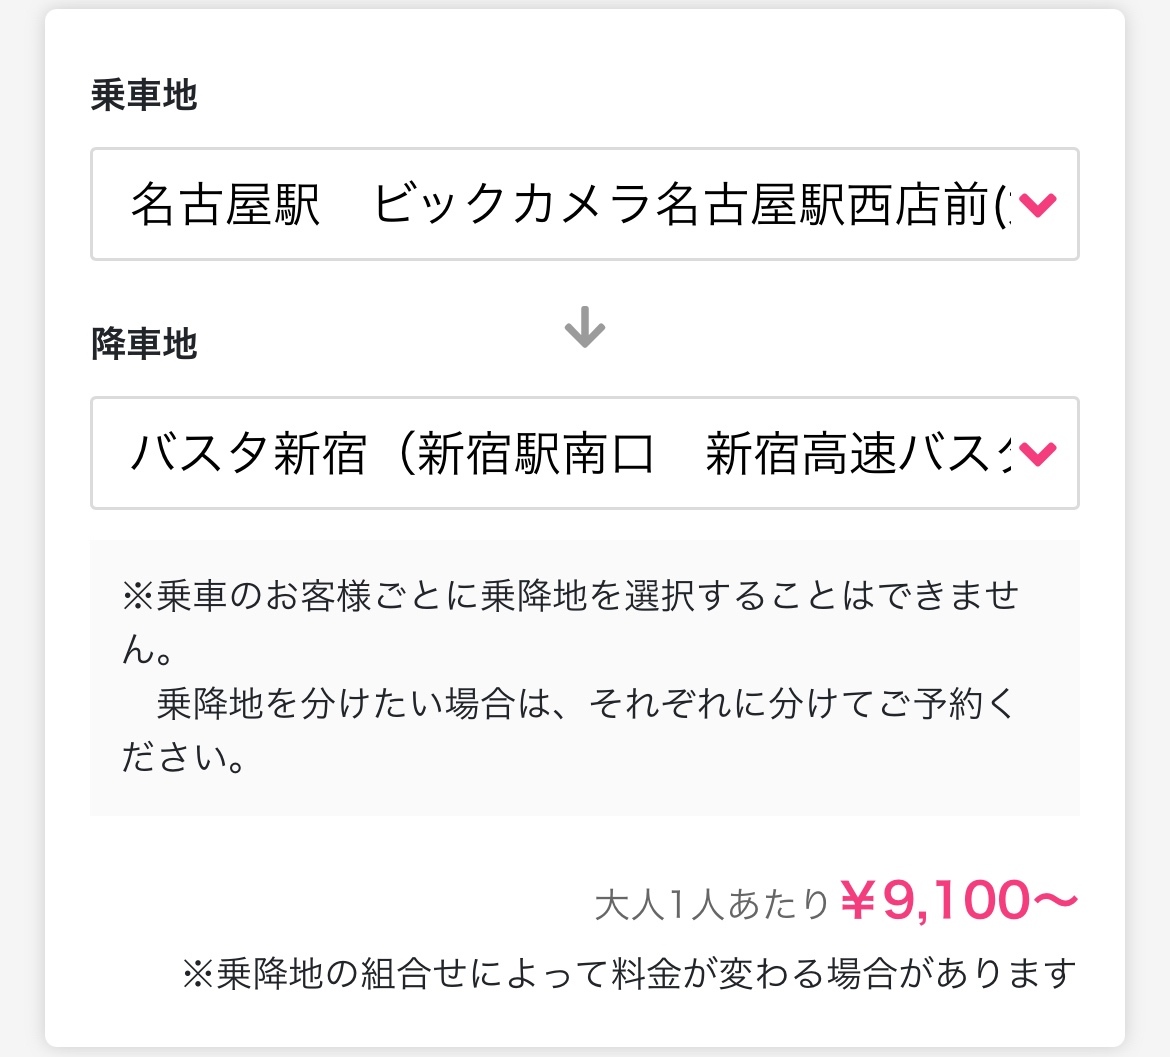Click the 名古屋駅 text in the boarding field
The height and width of the screenshot is (1057, 1170).
(x=225, y=204)
